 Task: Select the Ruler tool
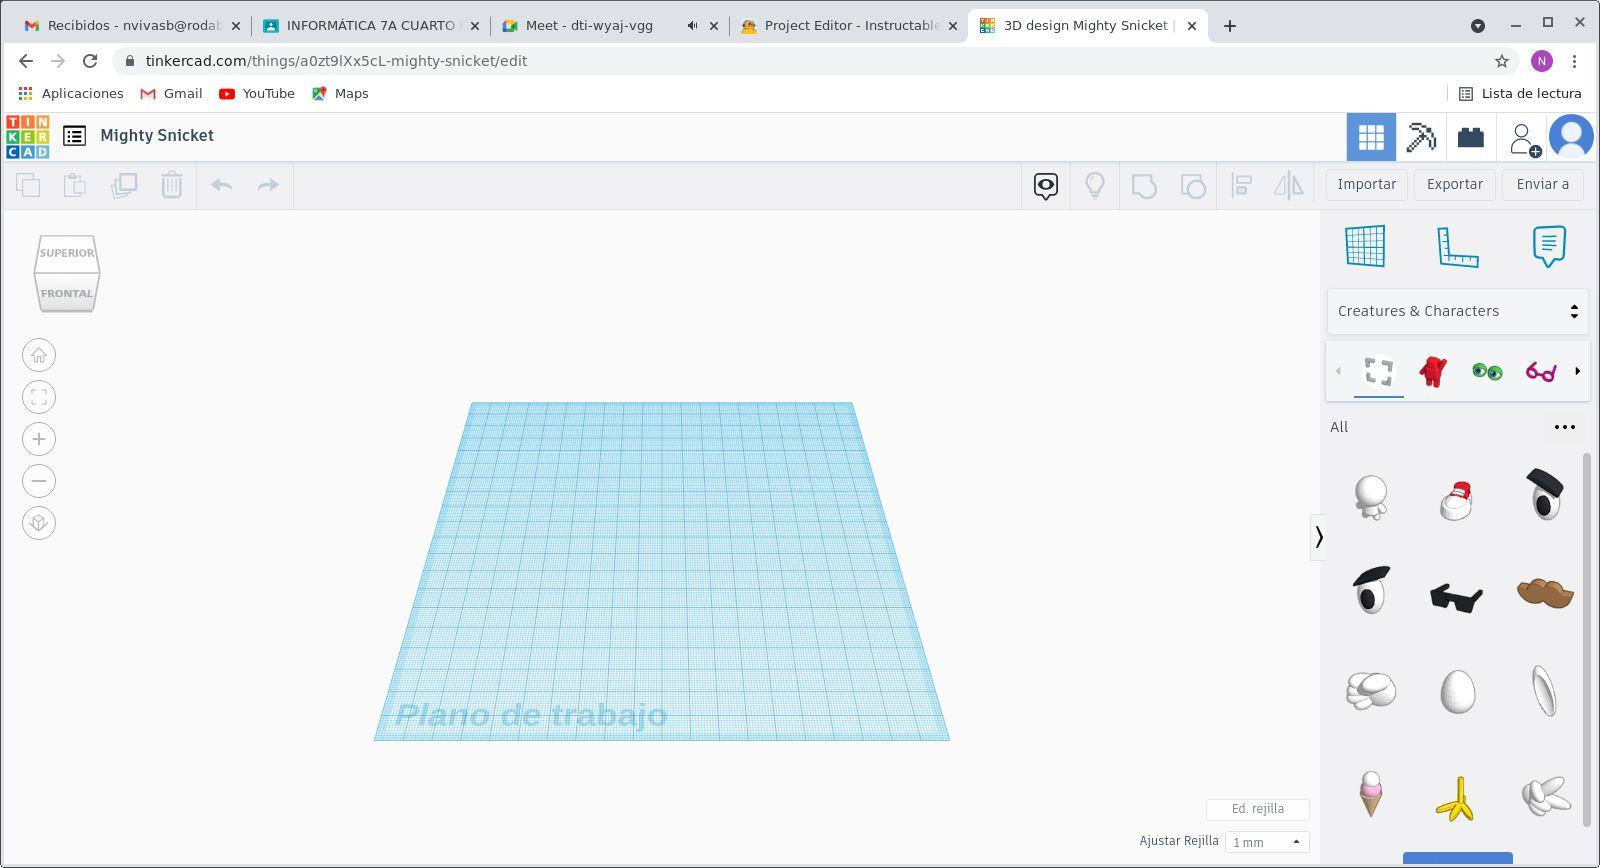click(x=1457, y=247)
